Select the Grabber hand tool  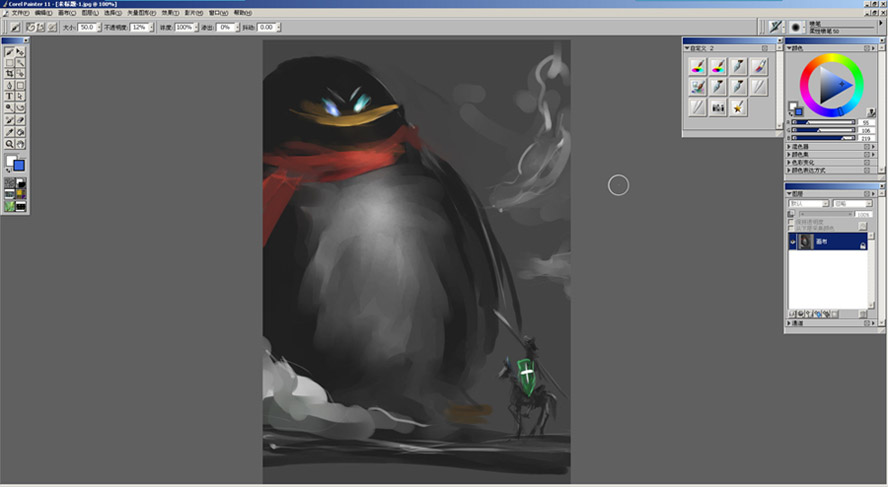(20, 144)
